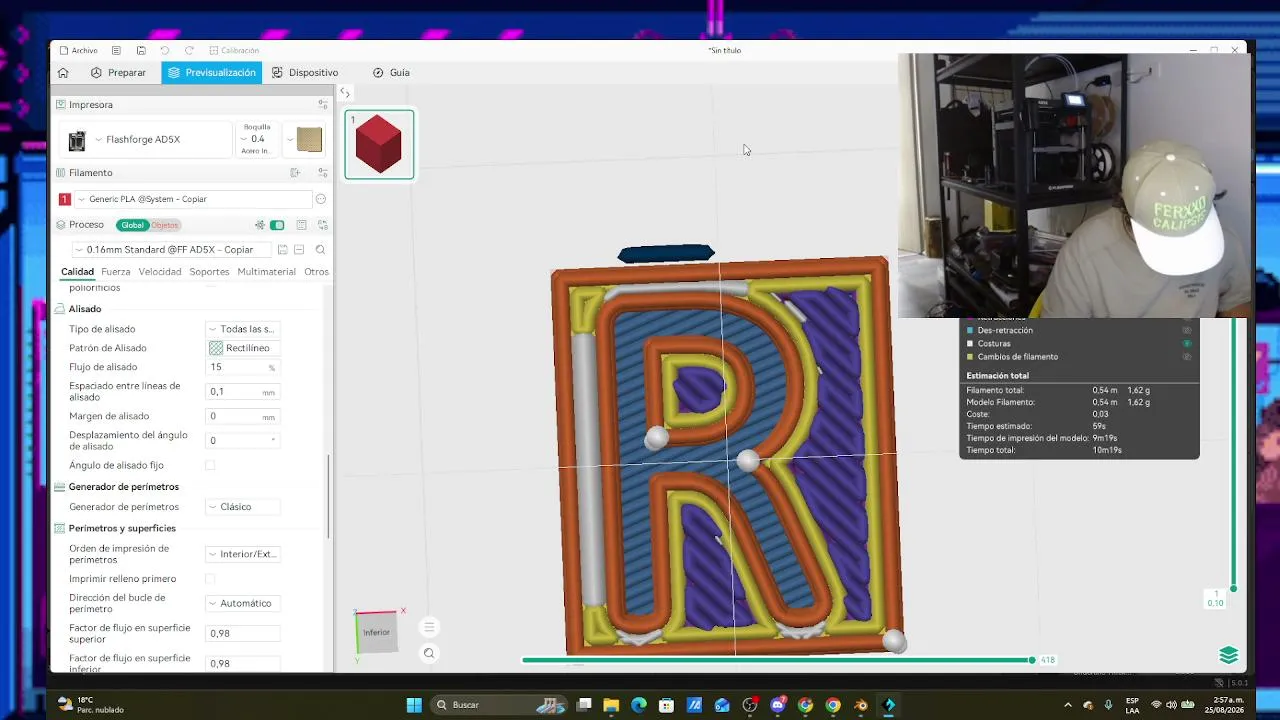Image resolution: width=1280 pixels, height=720 pixels.
Task: Toggle visibility of Costuras
Action: point(1187,344)
